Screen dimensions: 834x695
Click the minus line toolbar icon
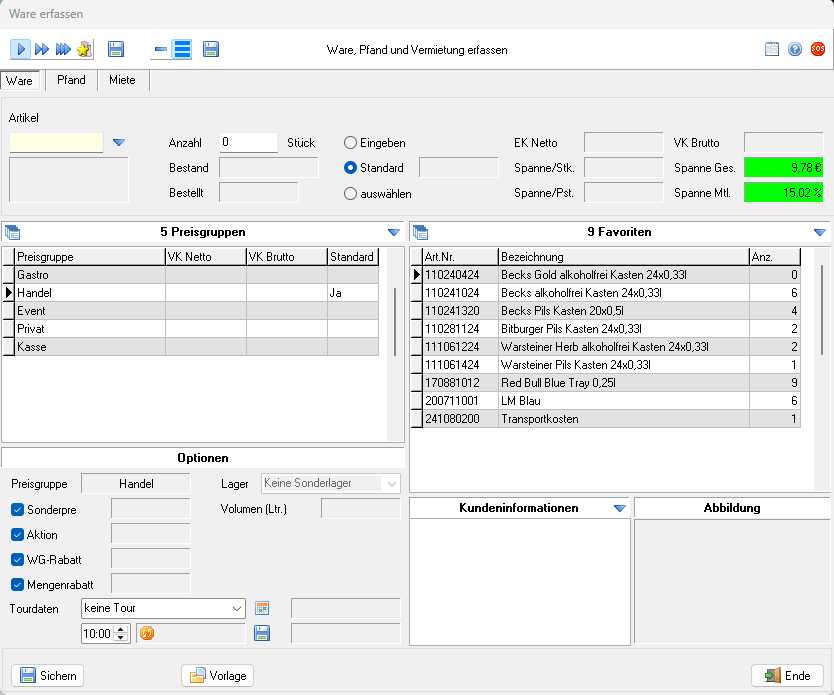point(161,49)
